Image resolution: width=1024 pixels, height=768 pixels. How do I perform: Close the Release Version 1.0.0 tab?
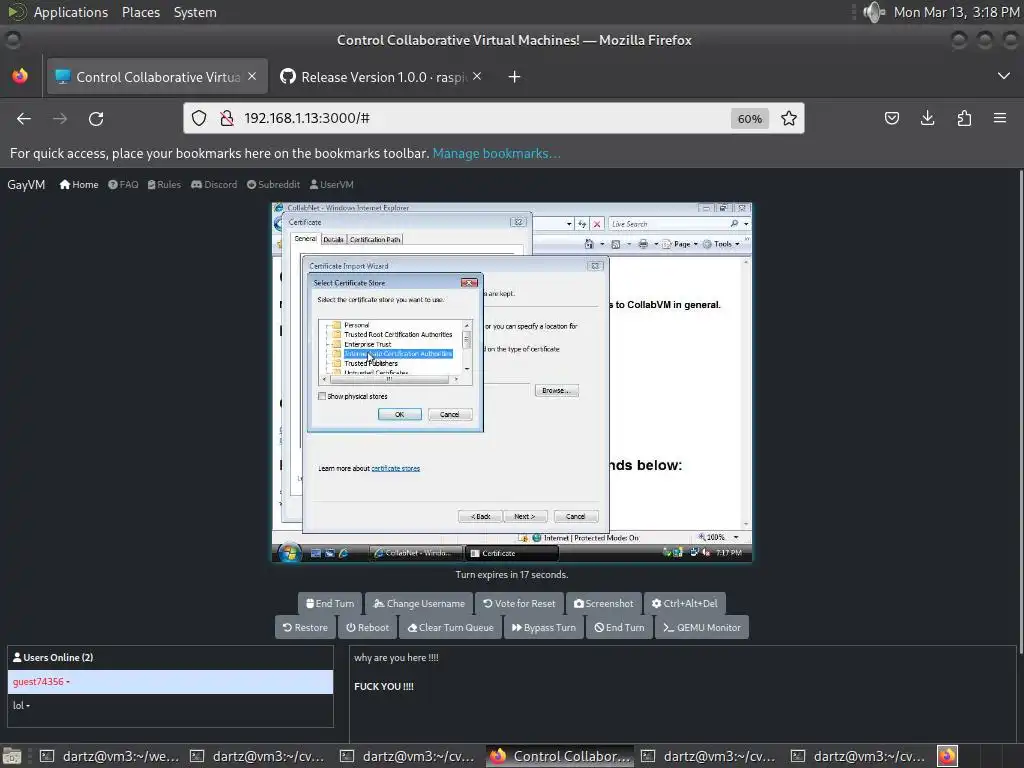point(477,76)
